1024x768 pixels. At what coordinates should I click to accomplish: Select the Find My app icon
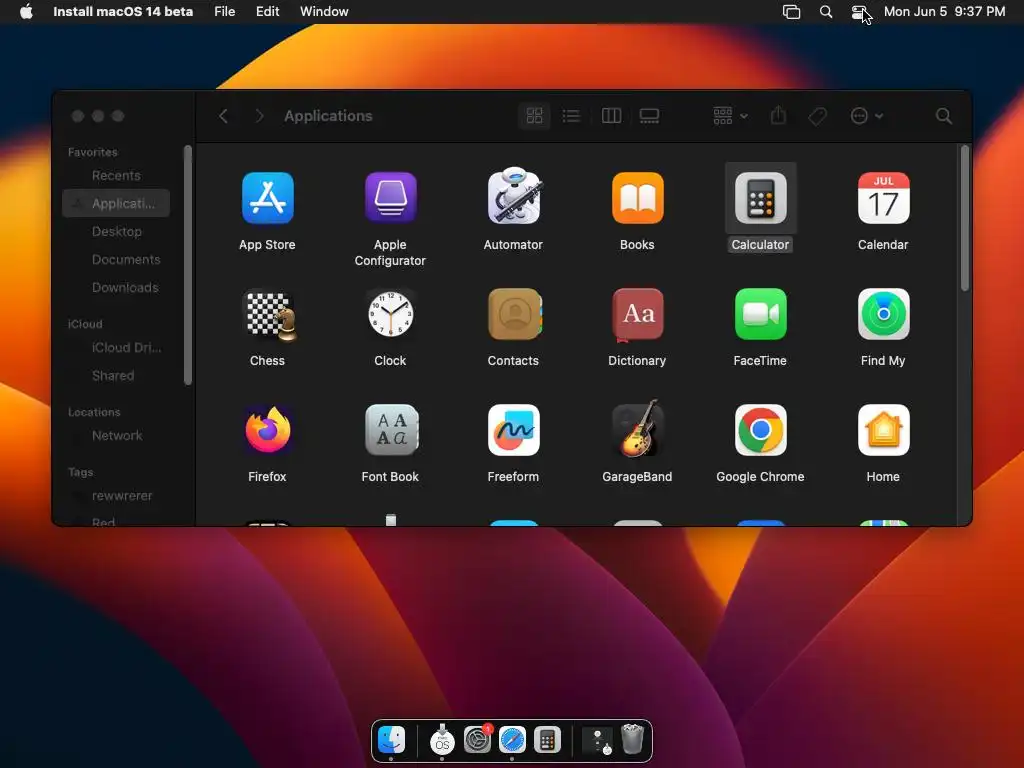click(883, 314)
